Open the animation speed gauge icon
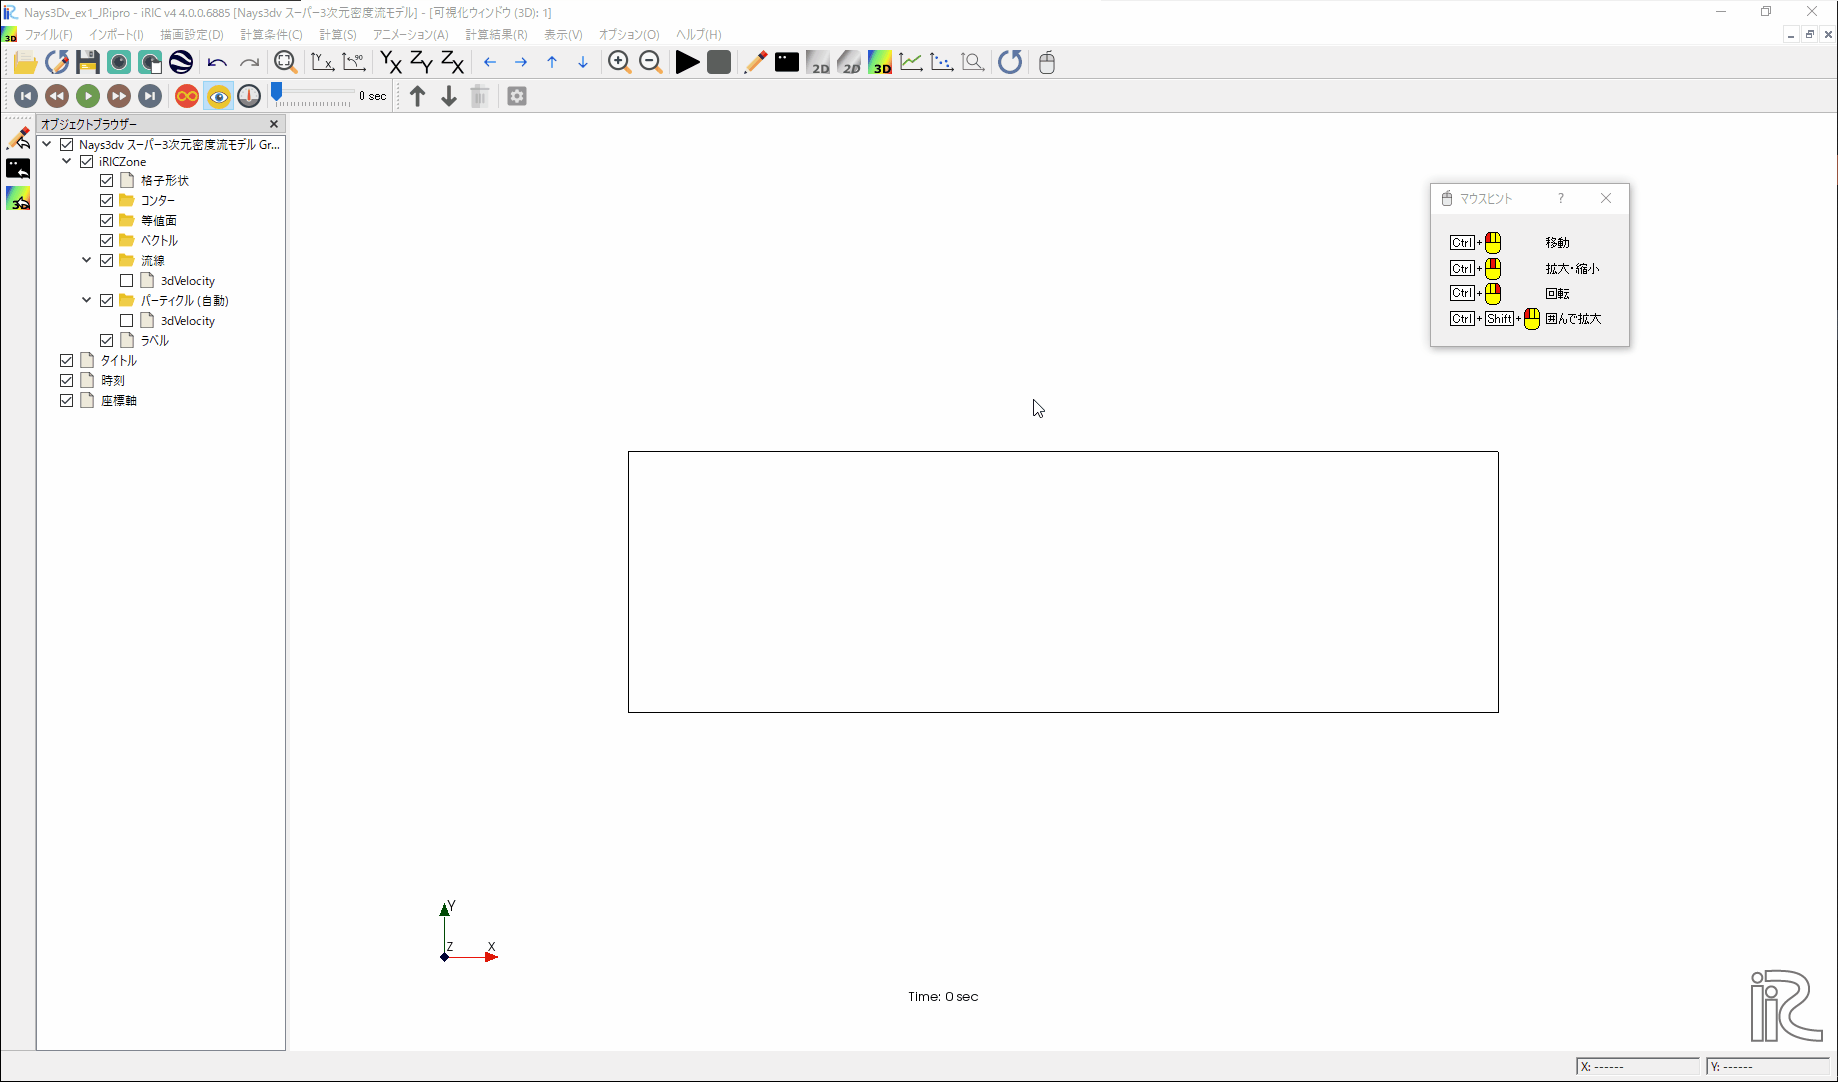Viewport: 1838px width, 1082px height. point(249,96)
